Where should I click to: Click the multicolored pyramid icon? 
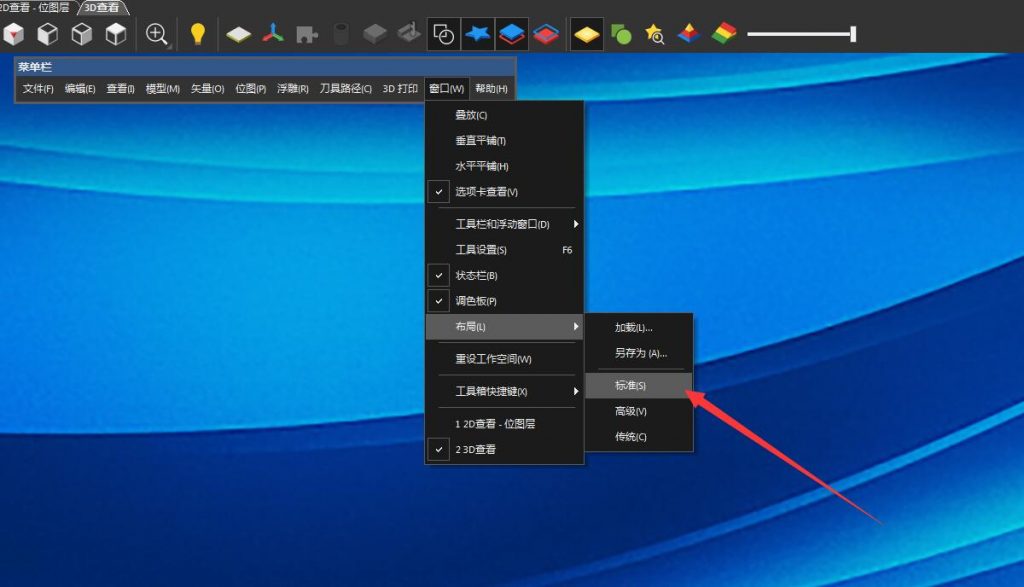click(688, 34)
